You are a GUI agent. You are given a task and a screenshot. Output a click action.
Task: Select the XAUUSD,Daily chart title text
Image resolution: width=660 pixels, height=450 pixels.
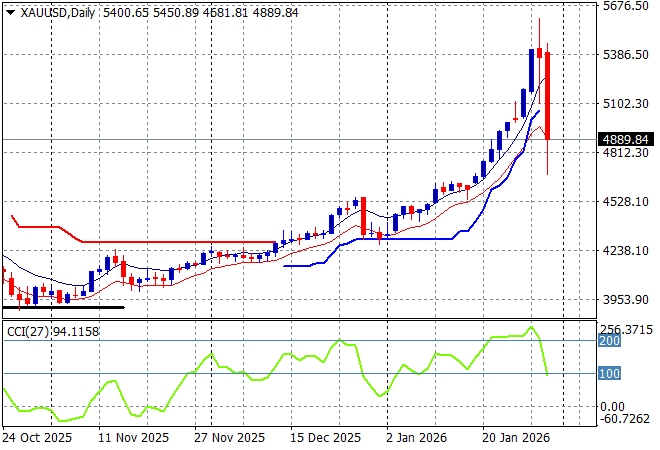[x=54, y=10]
